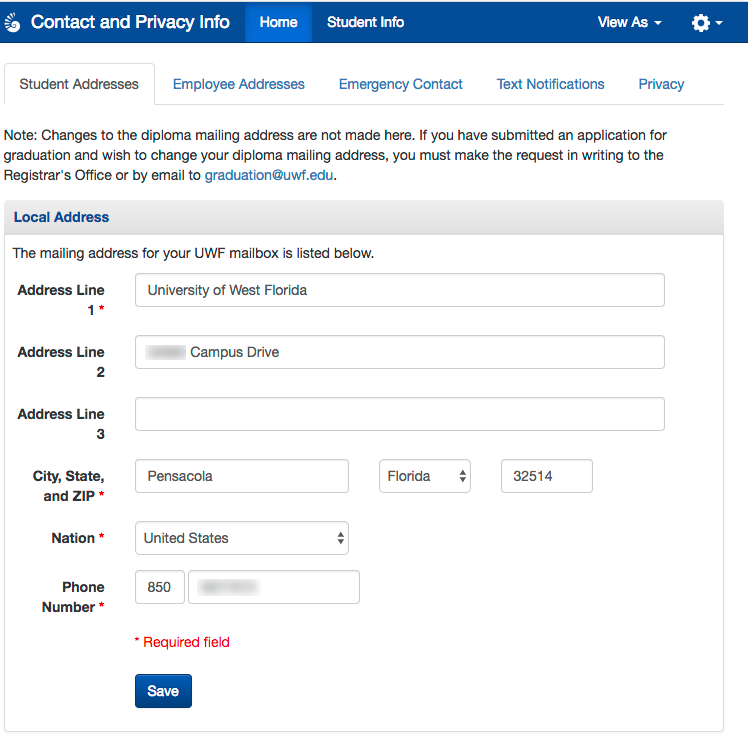Viewport: 748px width, 741px height.
Task: Open the Privacy tab
Action: [661, 84]
